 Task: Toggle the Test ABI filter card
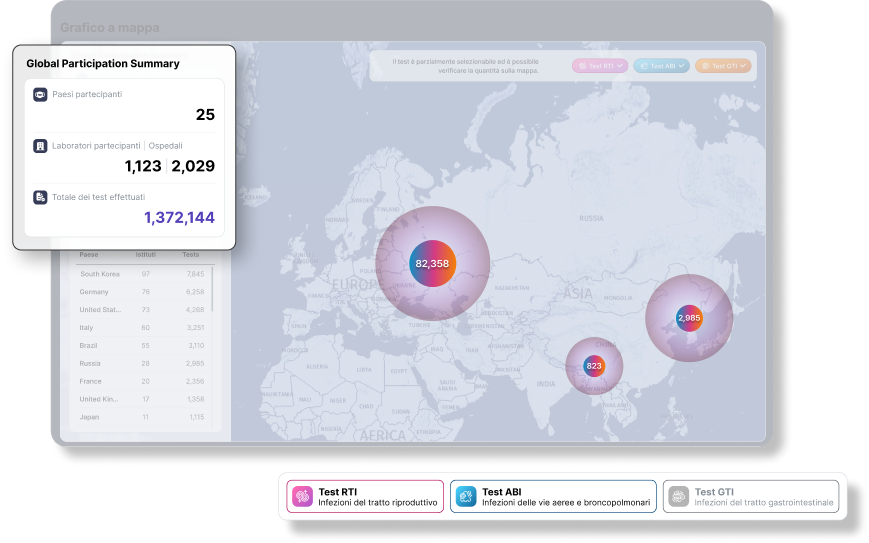pos(553,496)
